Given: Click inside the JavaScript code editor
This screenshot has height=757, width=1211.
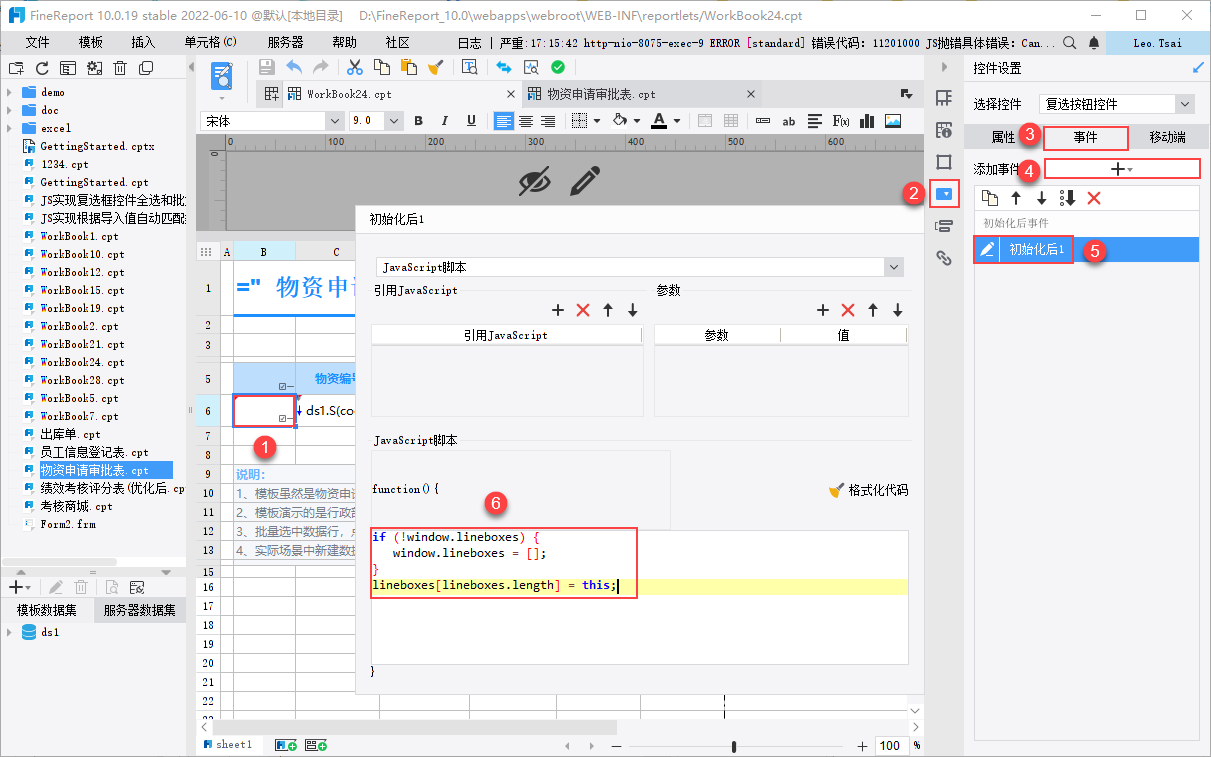Looking at the screenshot, I should (x=639, y=597).
